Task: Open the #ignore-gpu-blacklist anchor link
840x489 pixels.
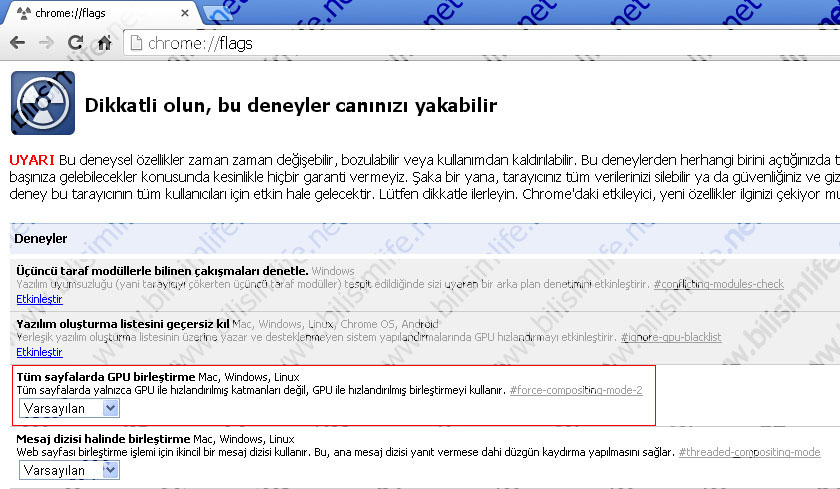Action: (671, 337)
